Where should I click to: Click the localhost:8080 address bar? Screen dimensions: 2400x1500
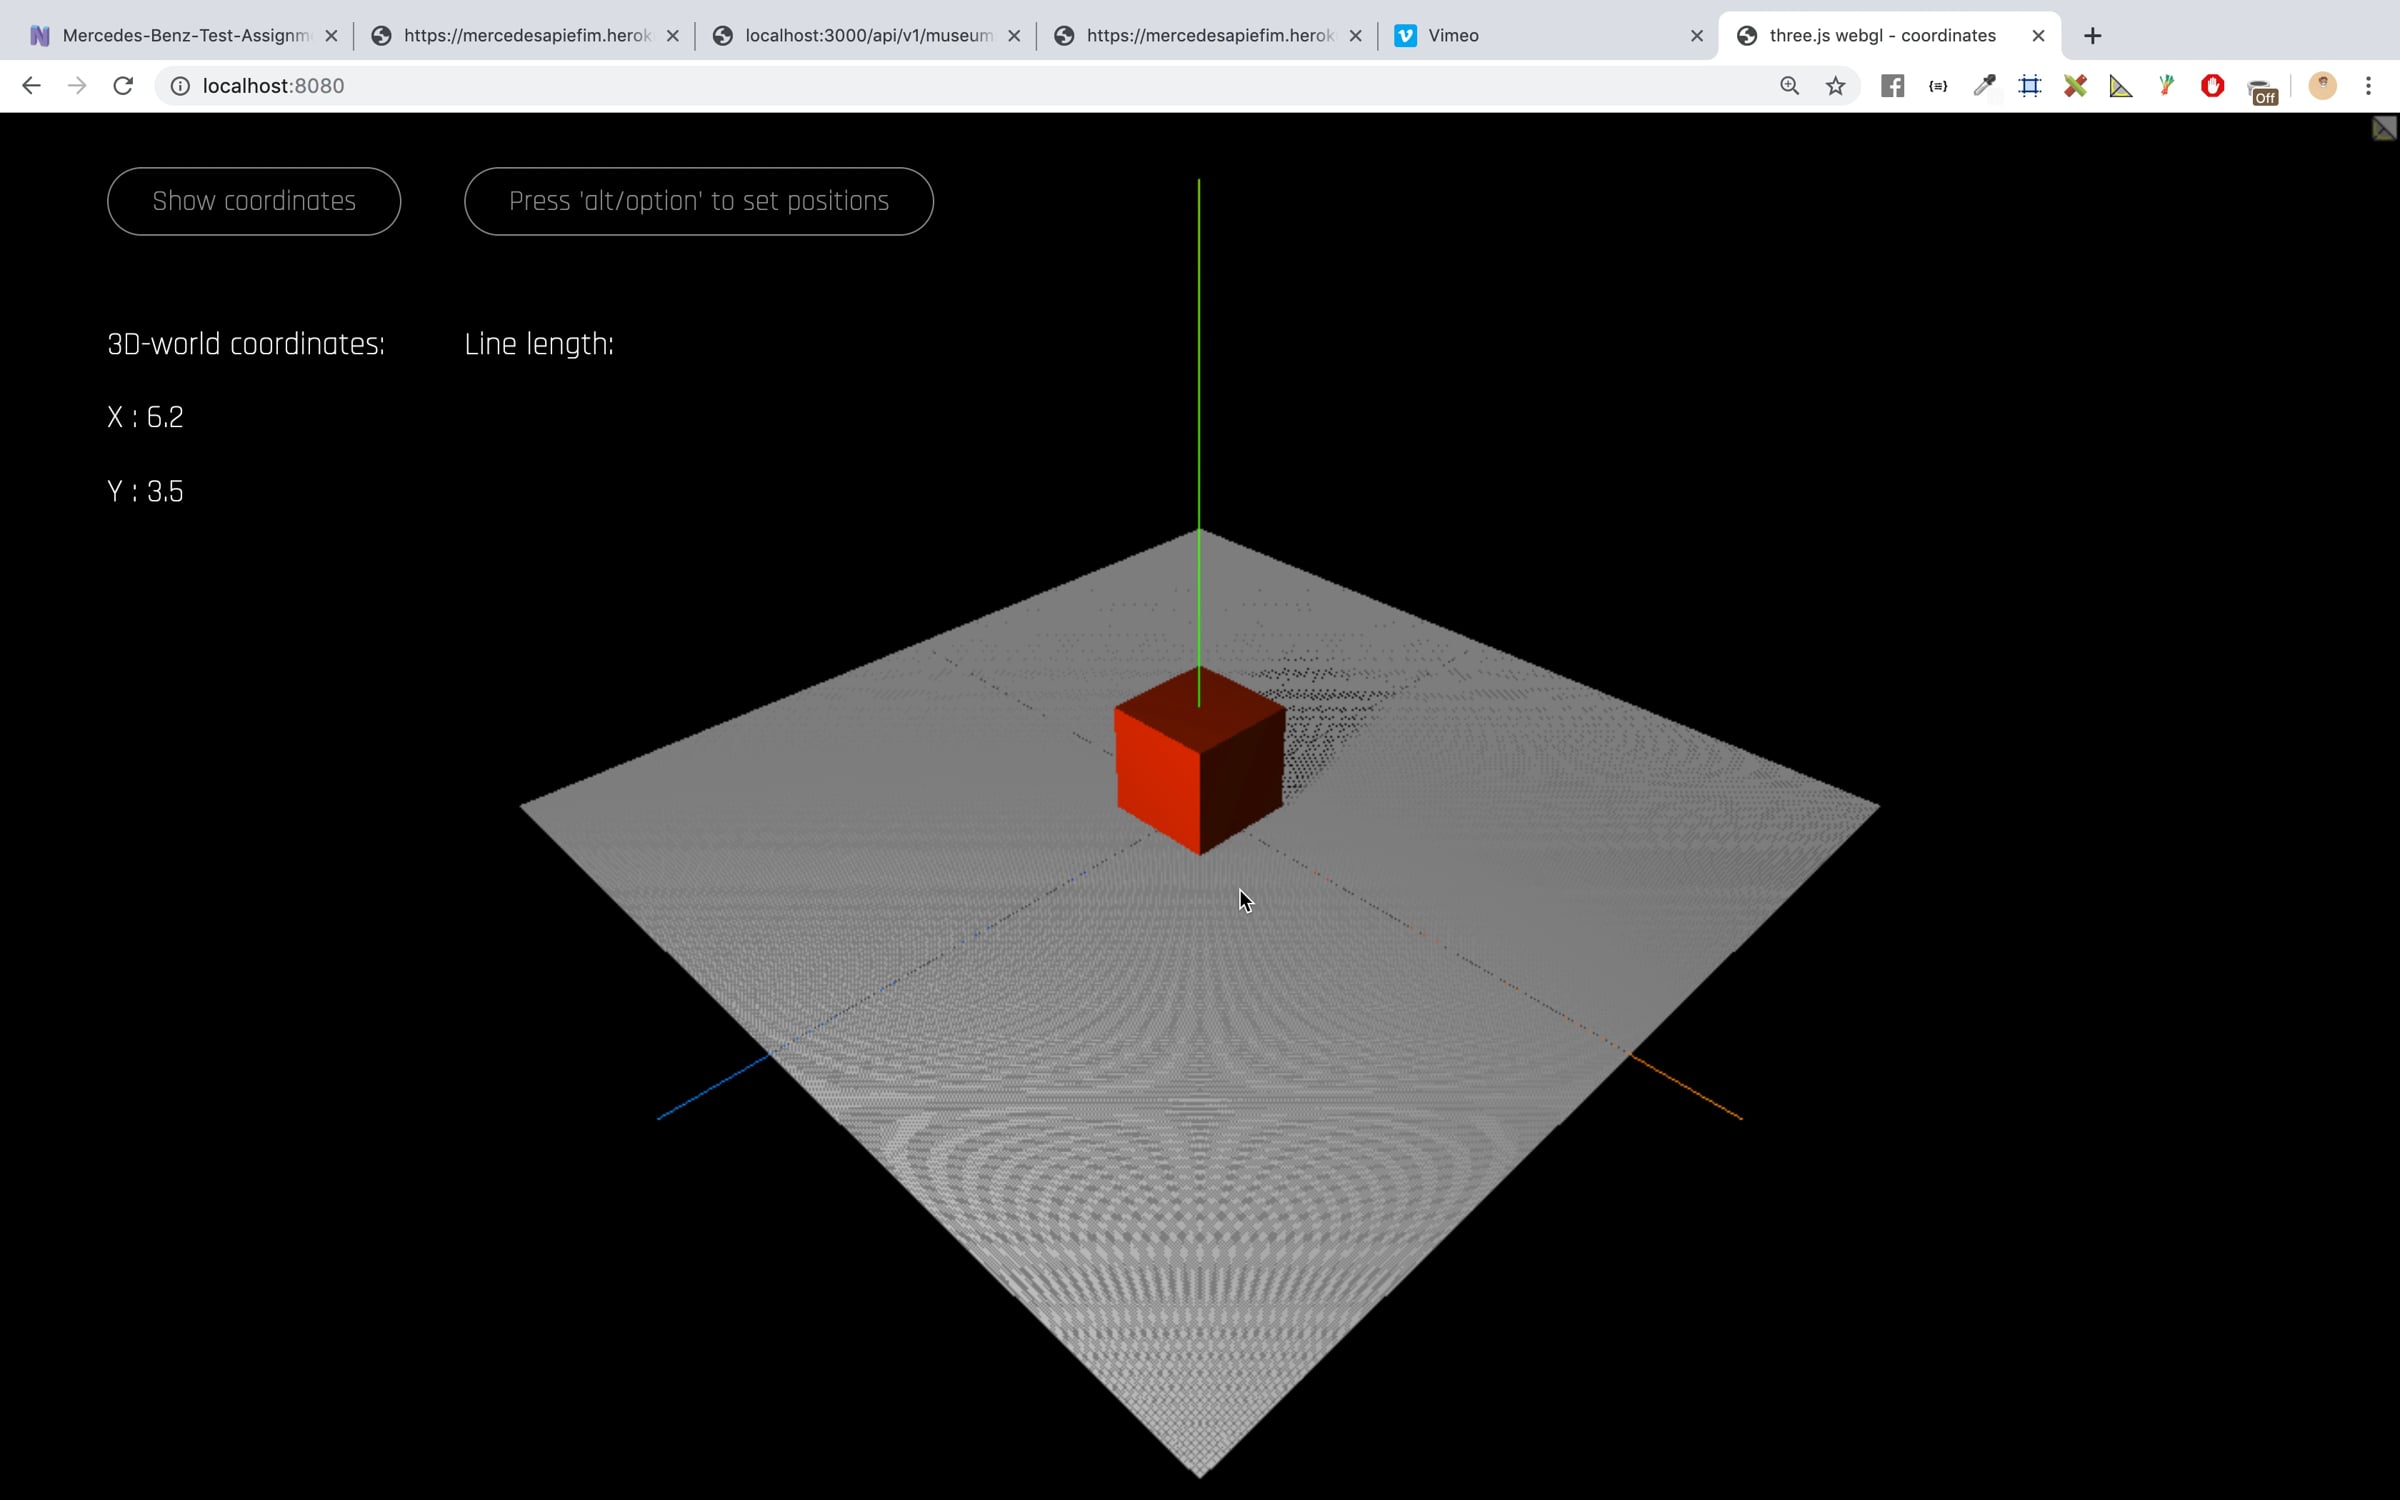(960, 86)
